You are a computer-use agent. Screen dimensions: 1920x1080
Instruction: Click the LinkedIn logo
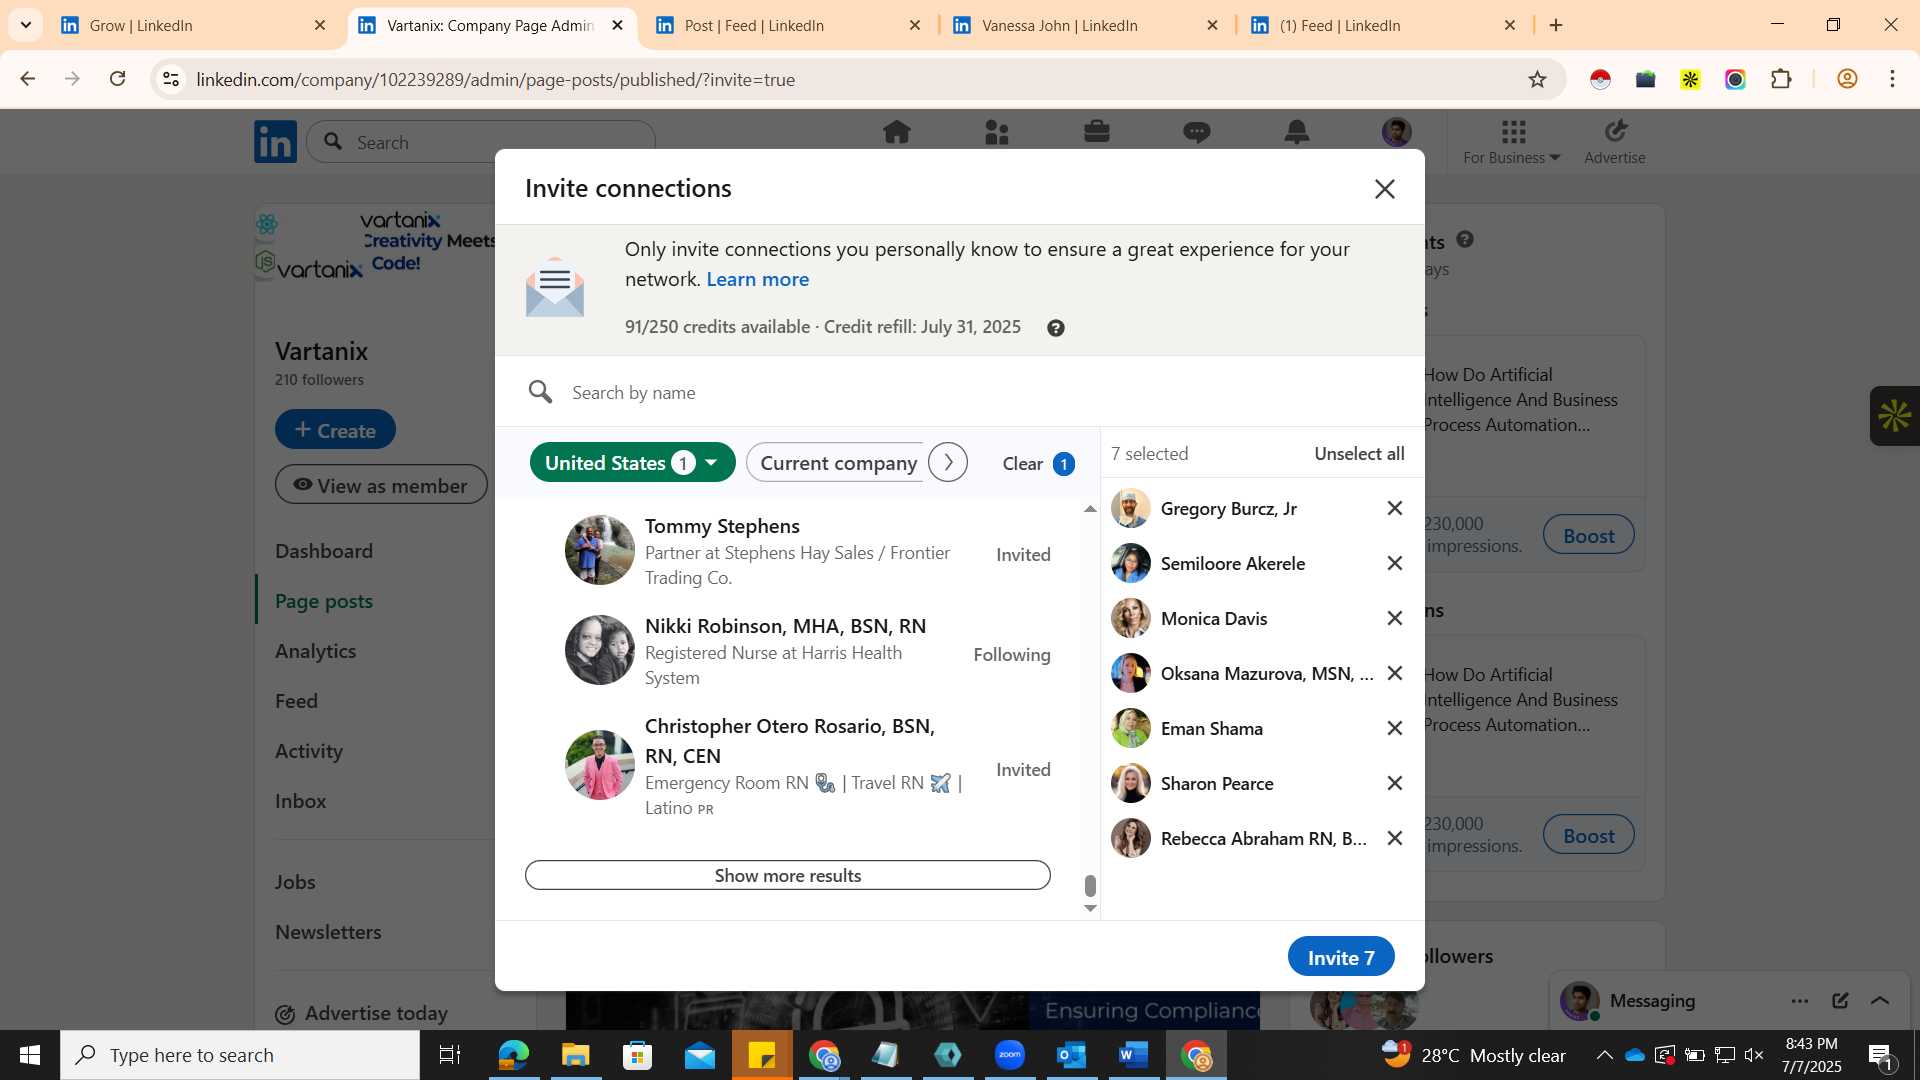(275, 142)
